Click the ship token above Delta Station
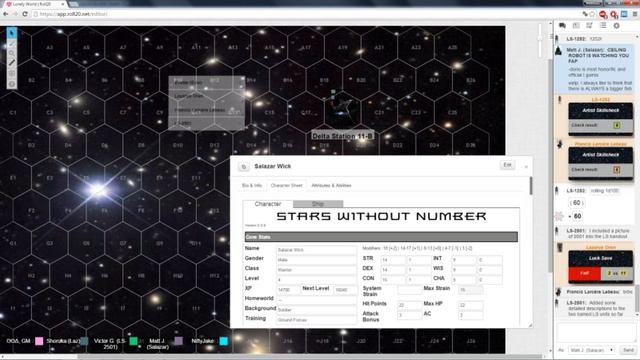The width and height of the screenshot is (640, 360). coord(342,108)
